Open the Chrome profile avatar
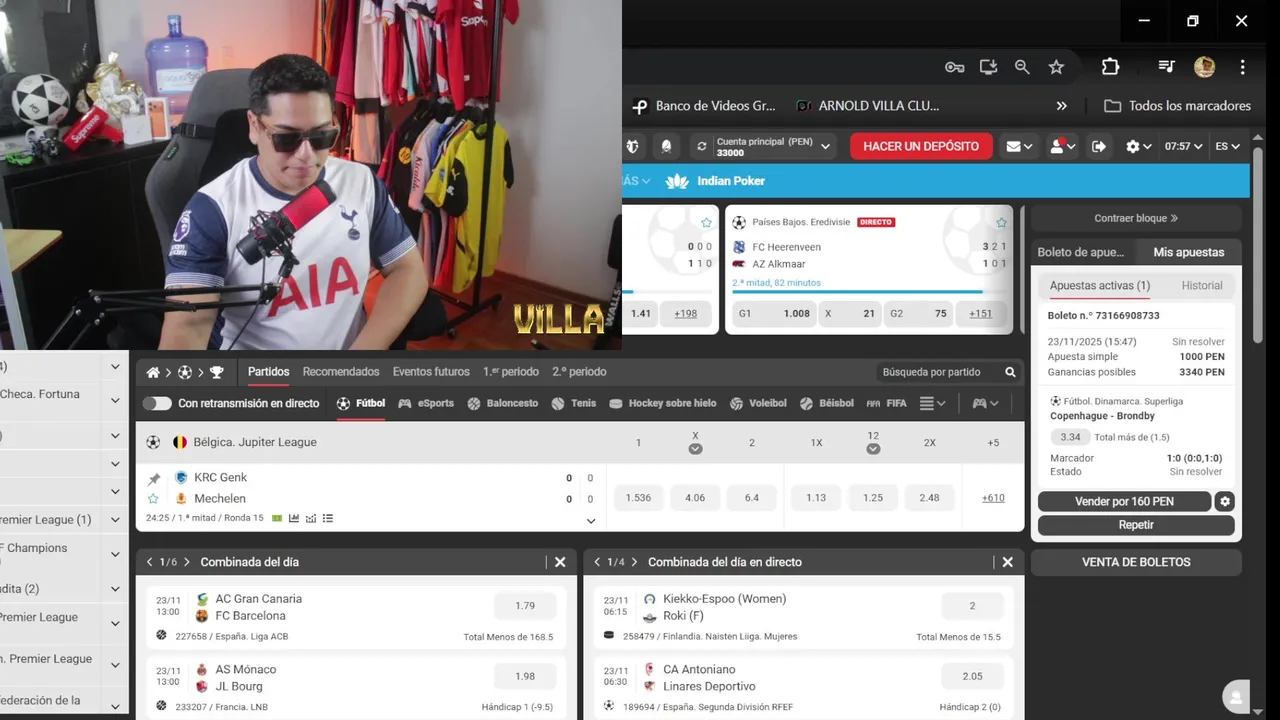This screenshot has height=720, width=1280. tap(1204, 67)
